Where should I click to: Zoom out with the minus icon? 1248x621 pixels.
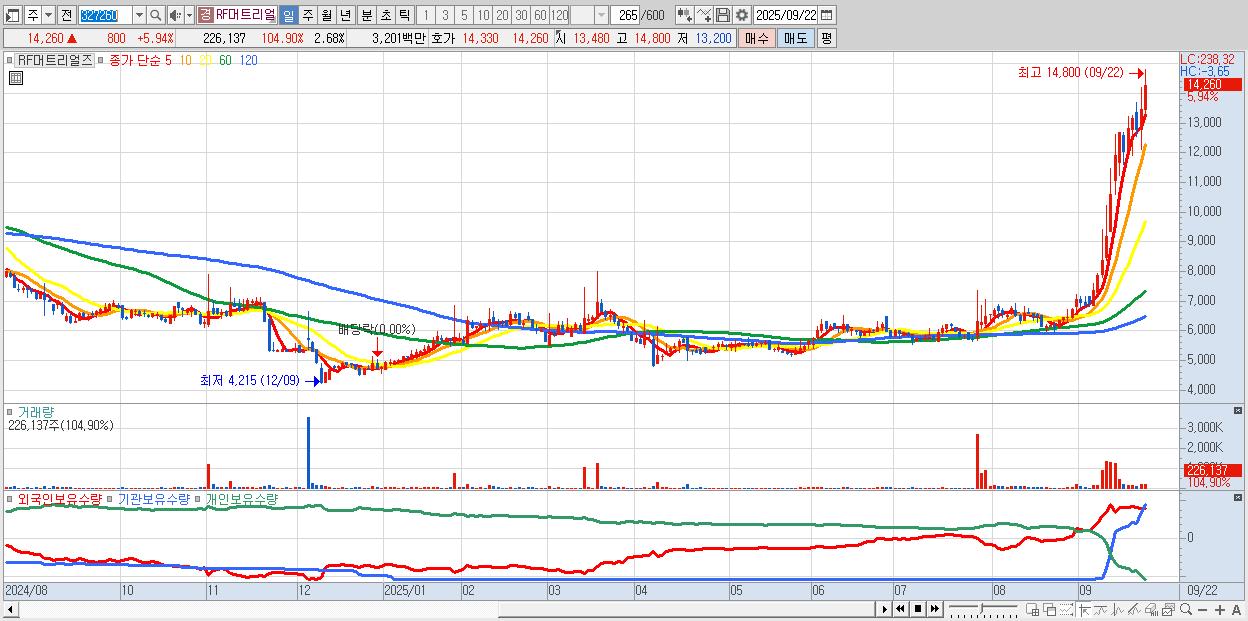pos(1202,609)
